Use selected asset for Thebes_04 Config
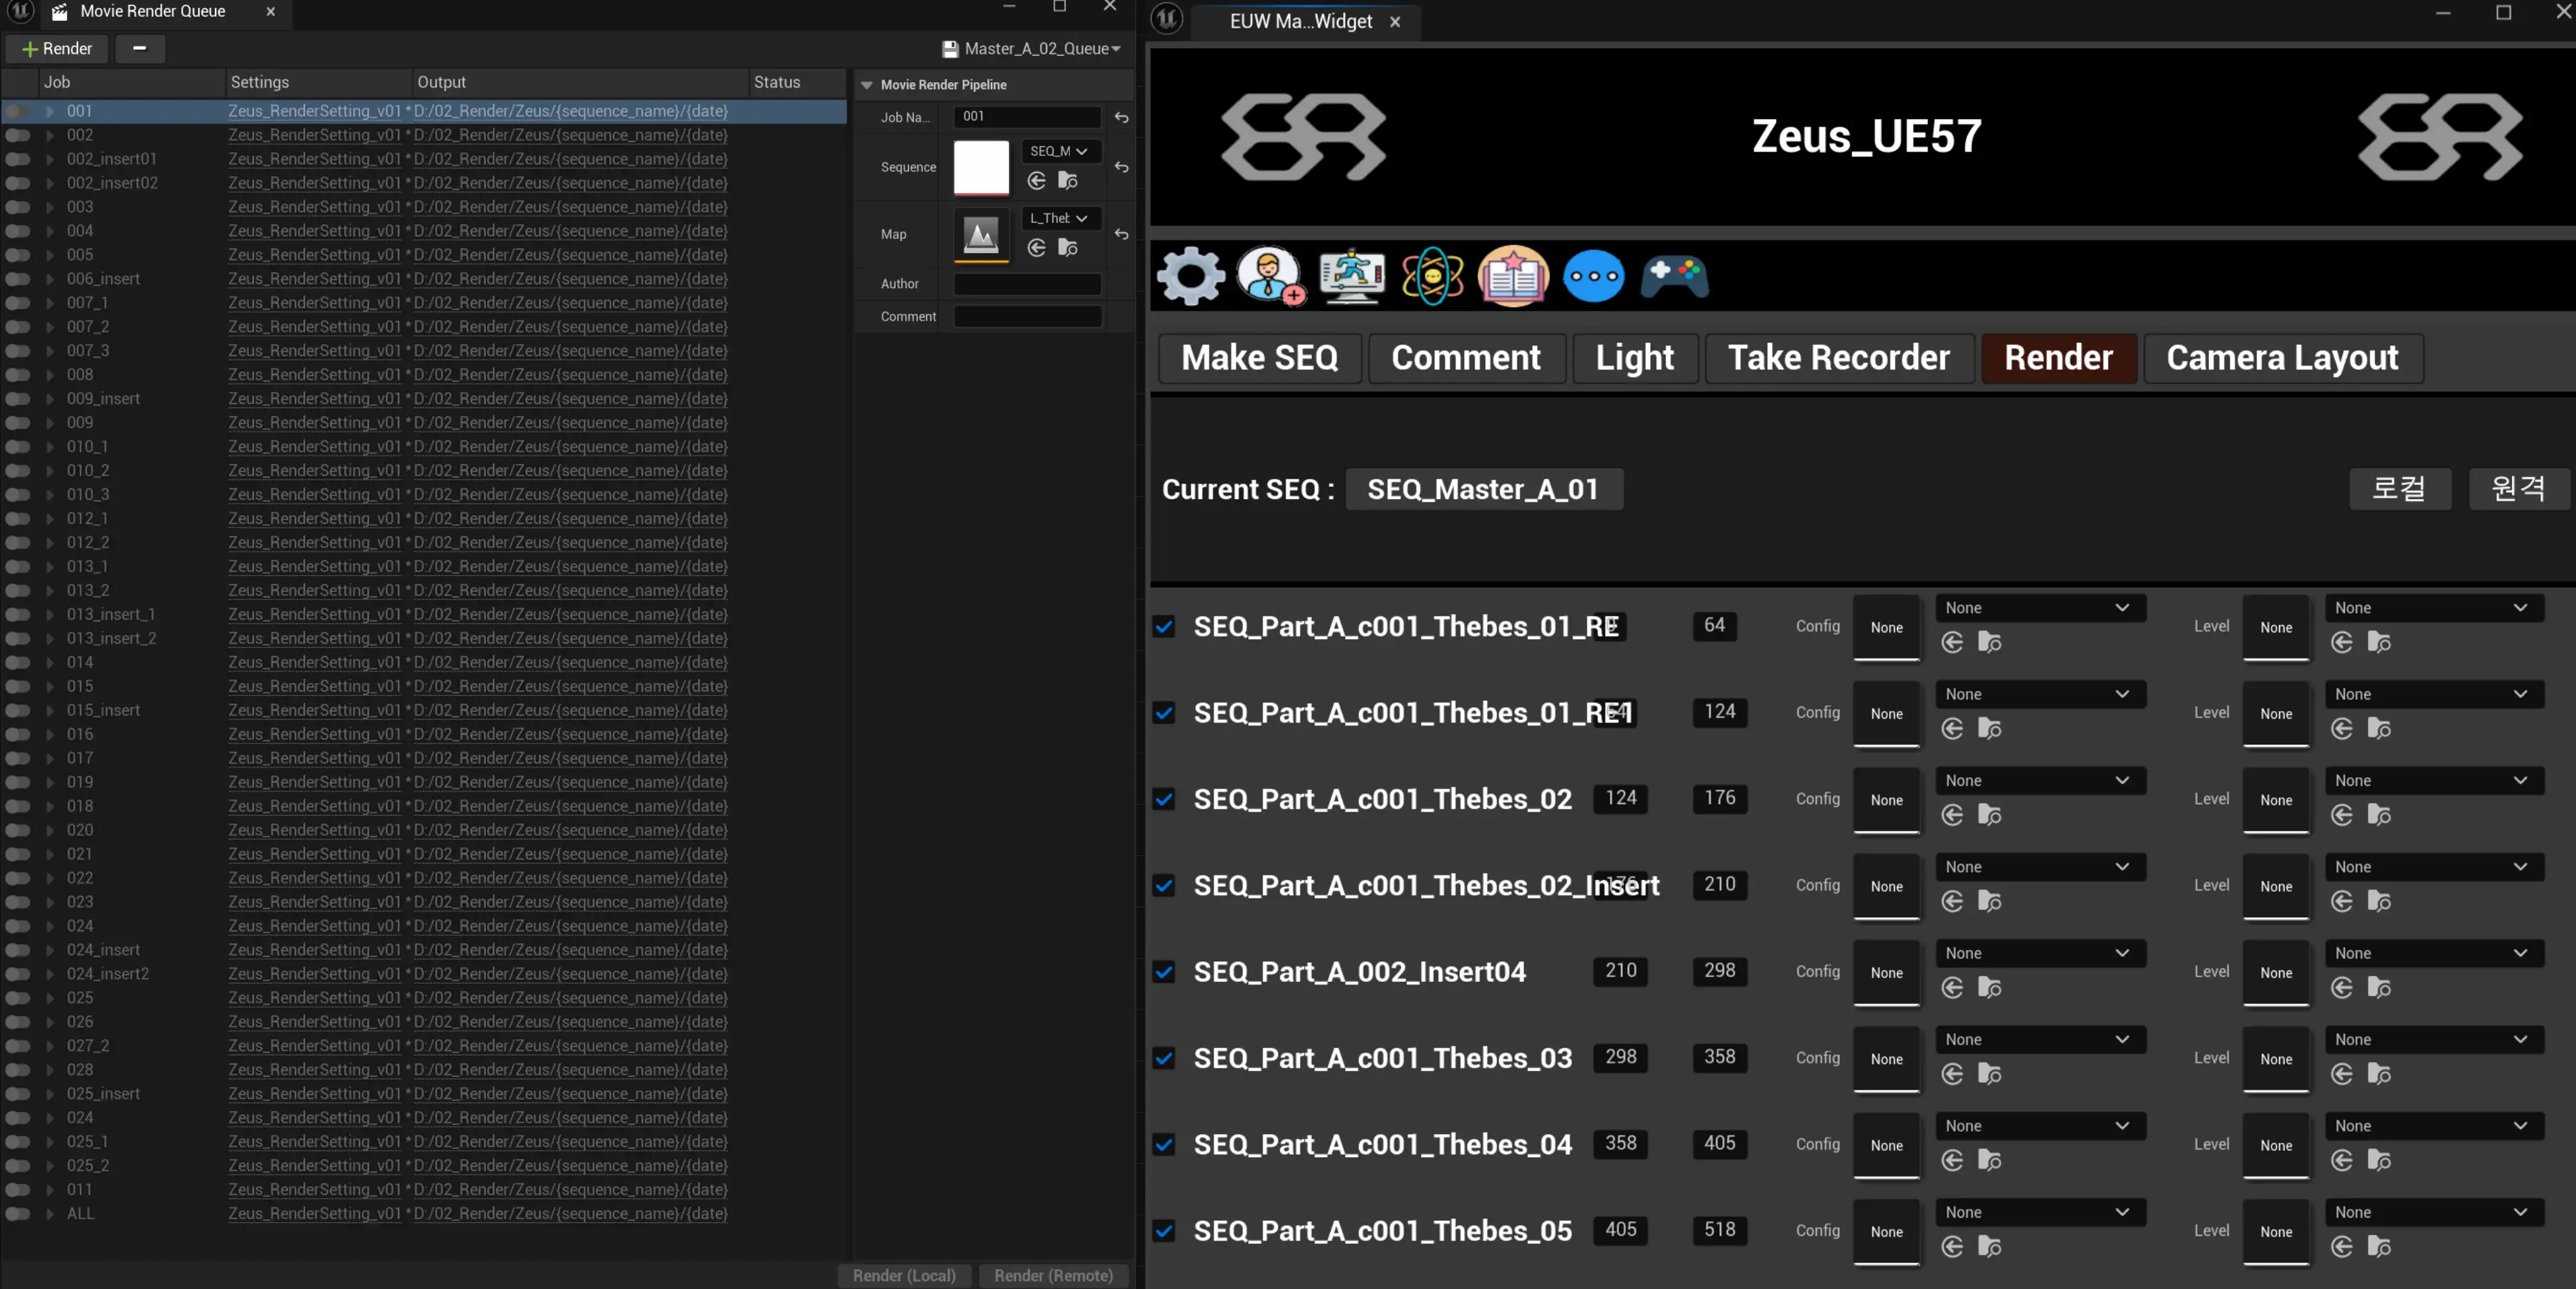2576x1289 pixels. click(x=1952, y=1160)
